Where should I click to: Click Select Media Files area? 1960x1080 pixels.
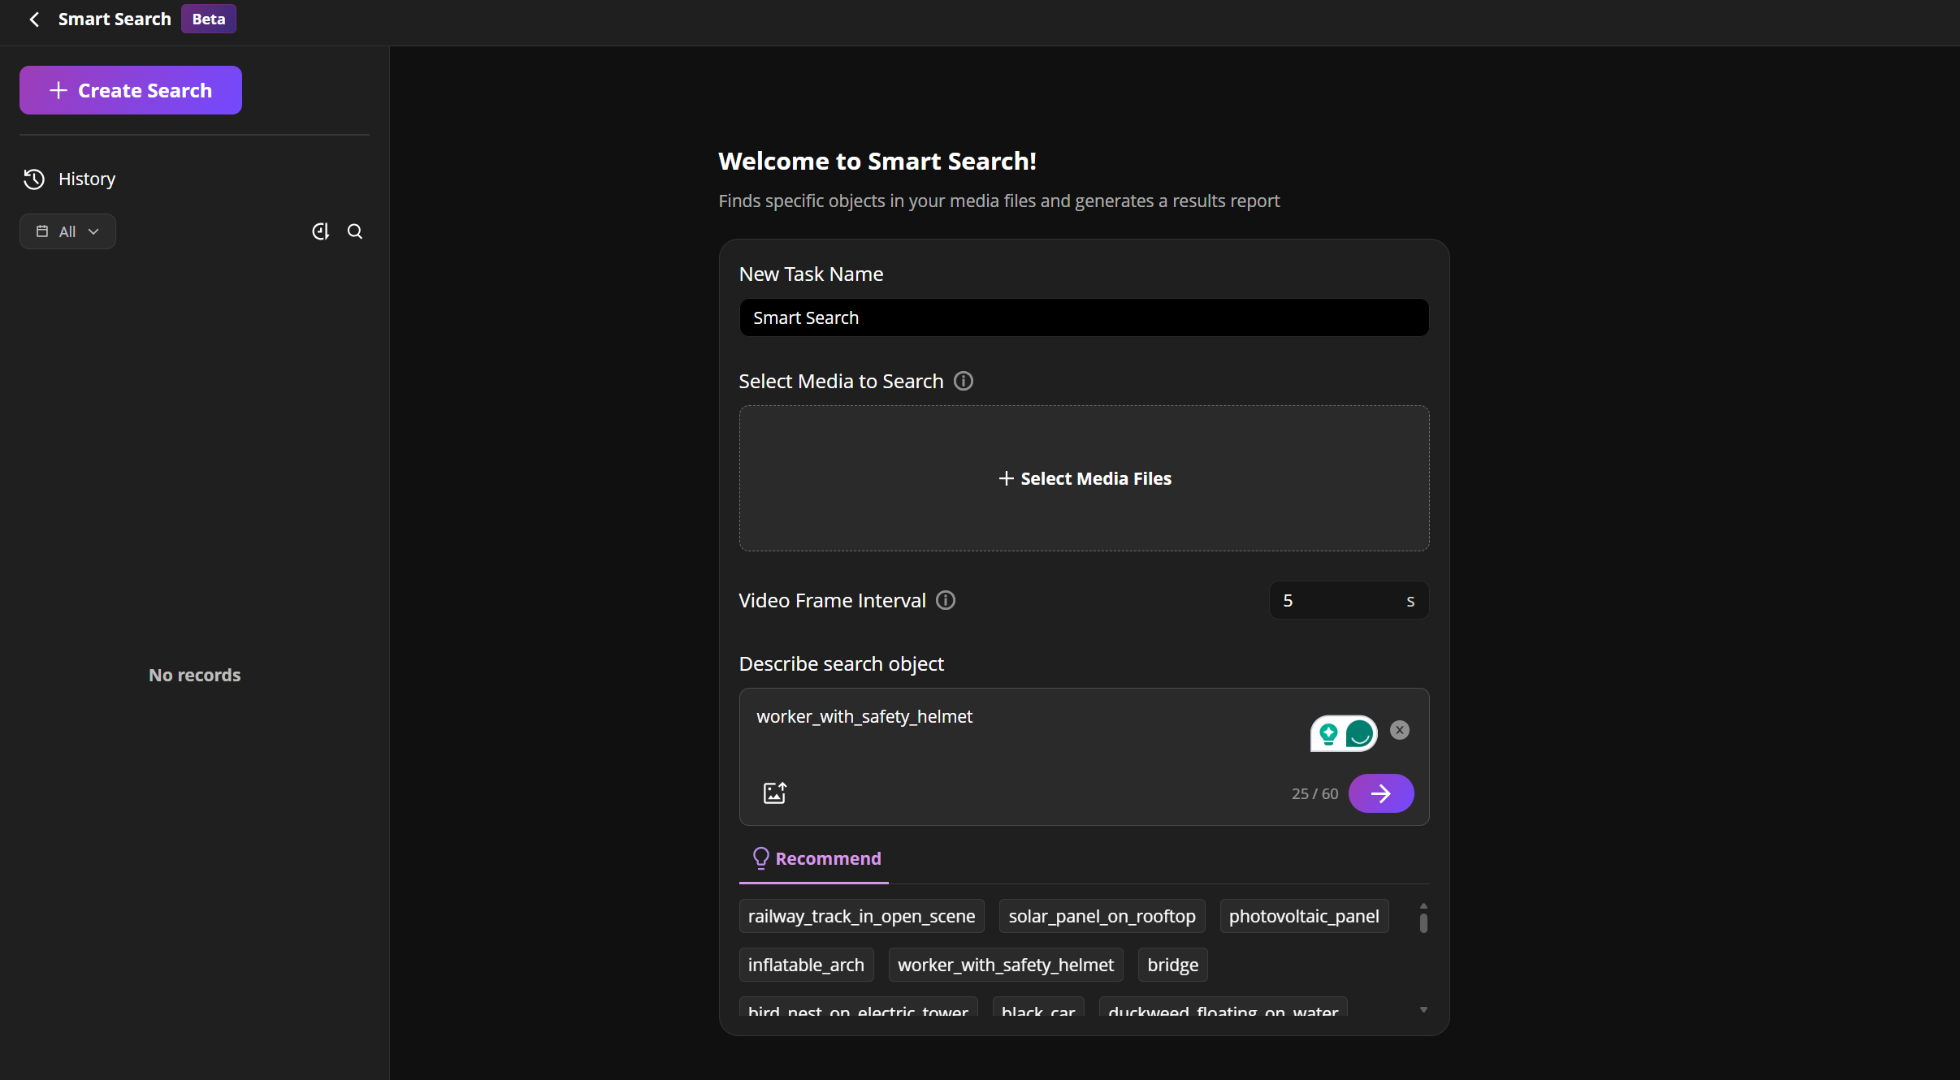[1084, 478]
